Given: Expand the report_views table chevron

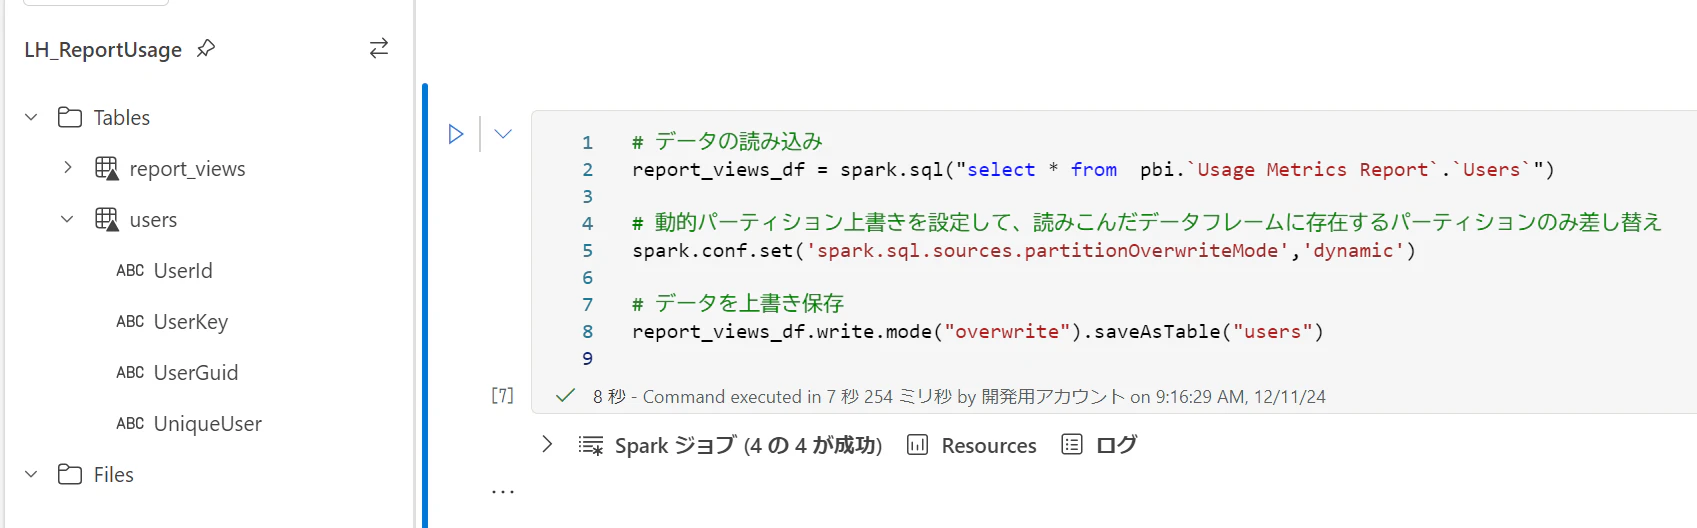Looking at the screenshot, I should tap(67, 167).
